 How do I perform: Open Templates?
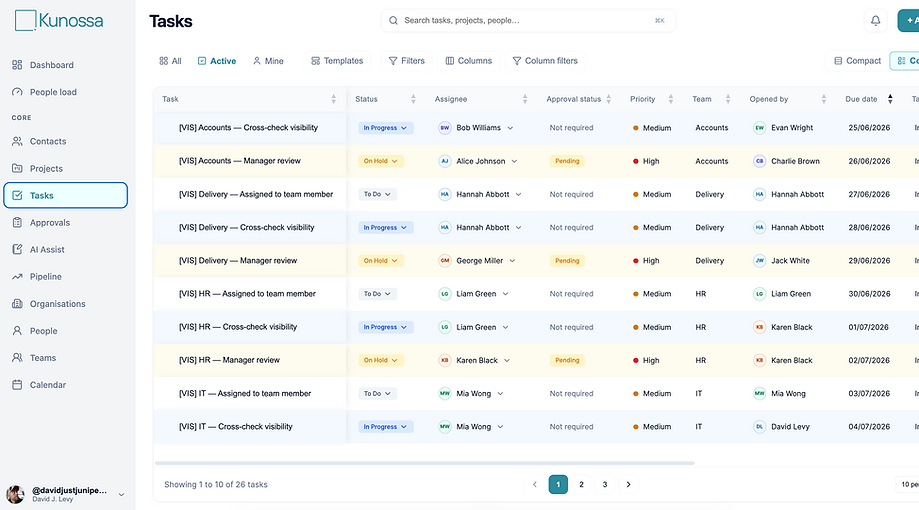point(337,61)
